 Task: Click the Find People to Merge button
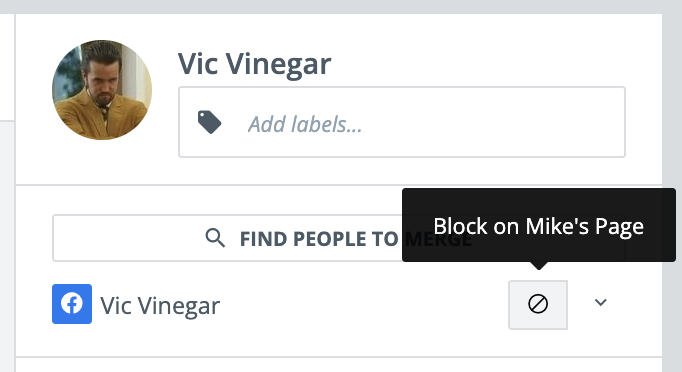[339, 238]
